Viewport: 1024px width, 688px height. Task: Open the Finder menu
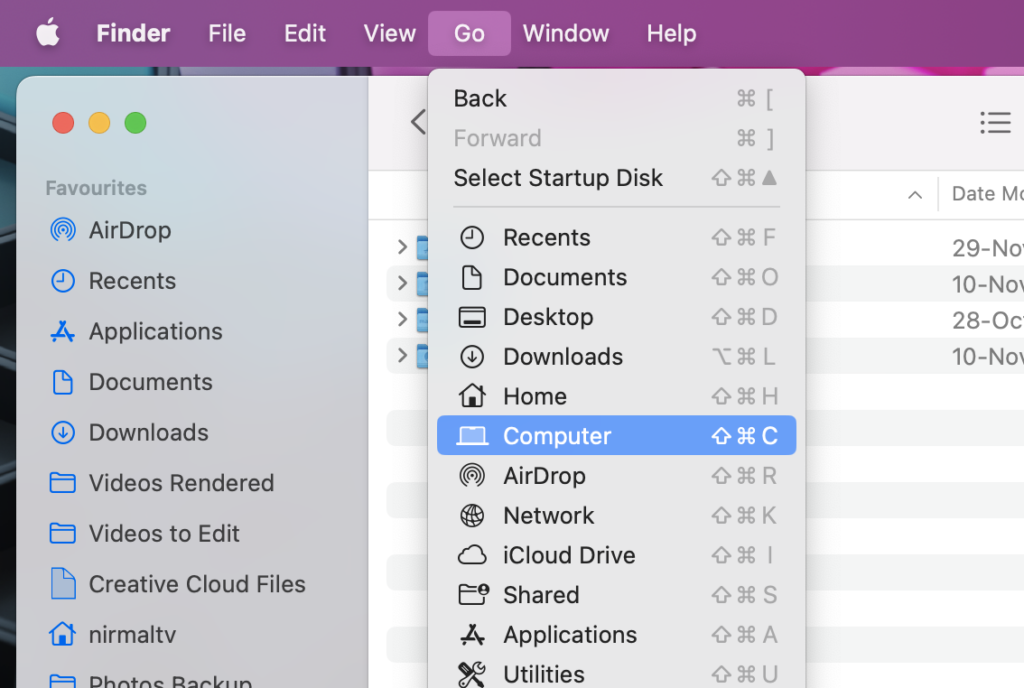coord(133,33)
